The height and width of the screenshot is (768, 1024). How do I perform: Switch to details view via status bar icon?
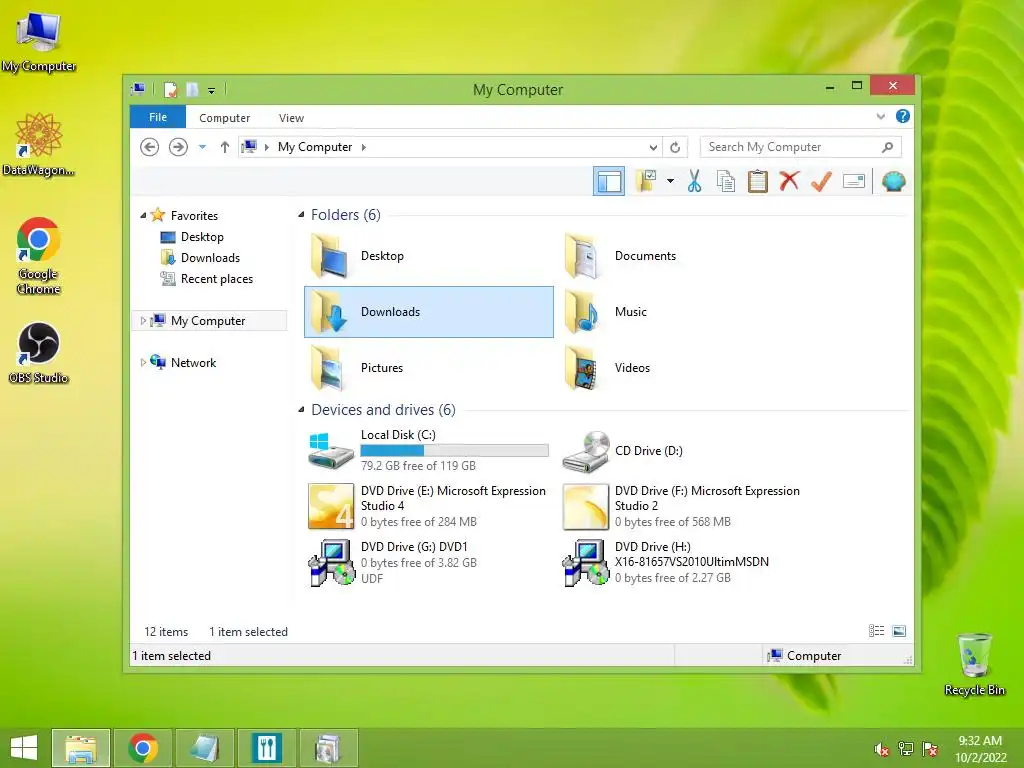[876, 631]
